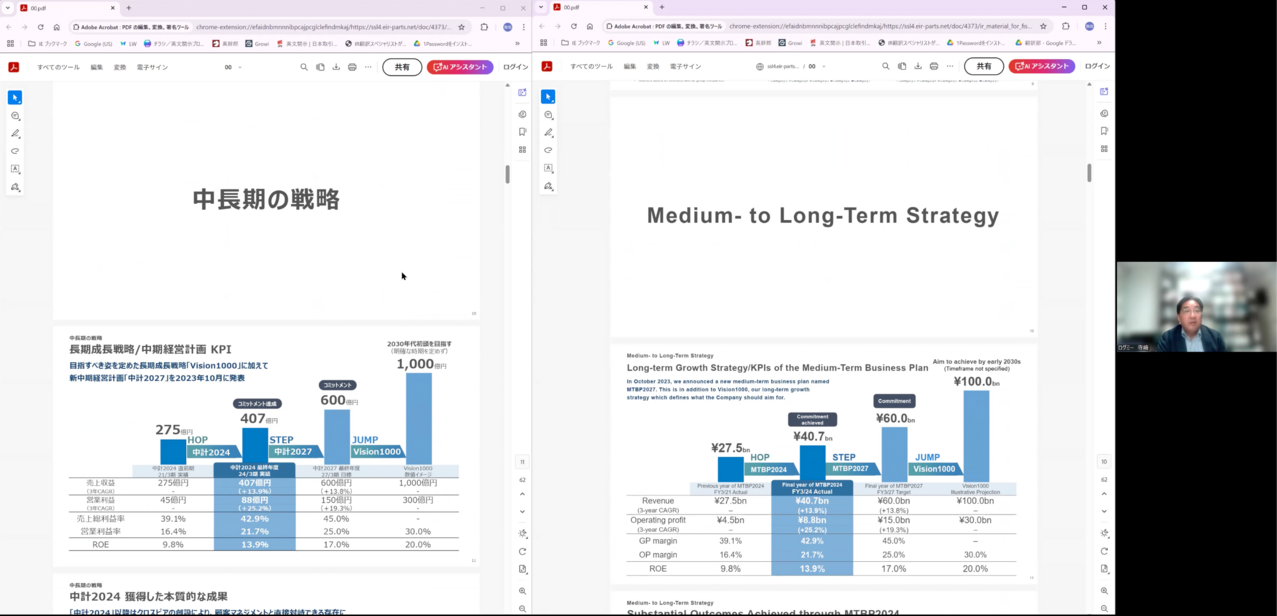Image resolution: width=1277 pixels, height=616 pixels.
Task: Select the arrow selection tool in left window
Action: tap(15, 98)
